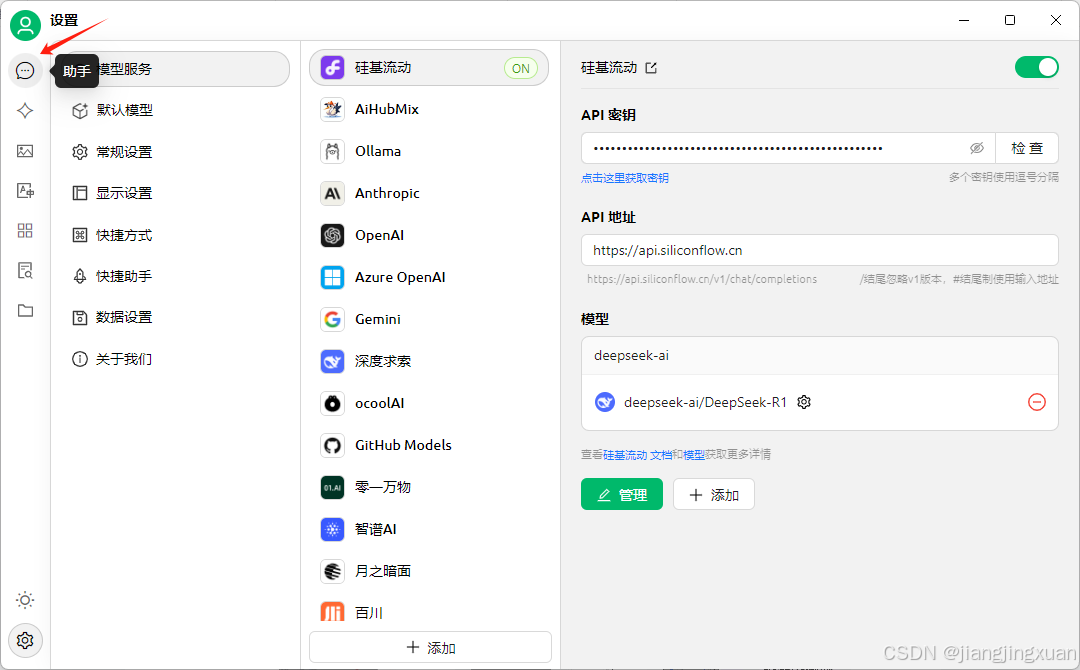The width and height of the screenshot is (1080, 670).
Task: Open the mini apps grid icon
Action: (25, 230)
